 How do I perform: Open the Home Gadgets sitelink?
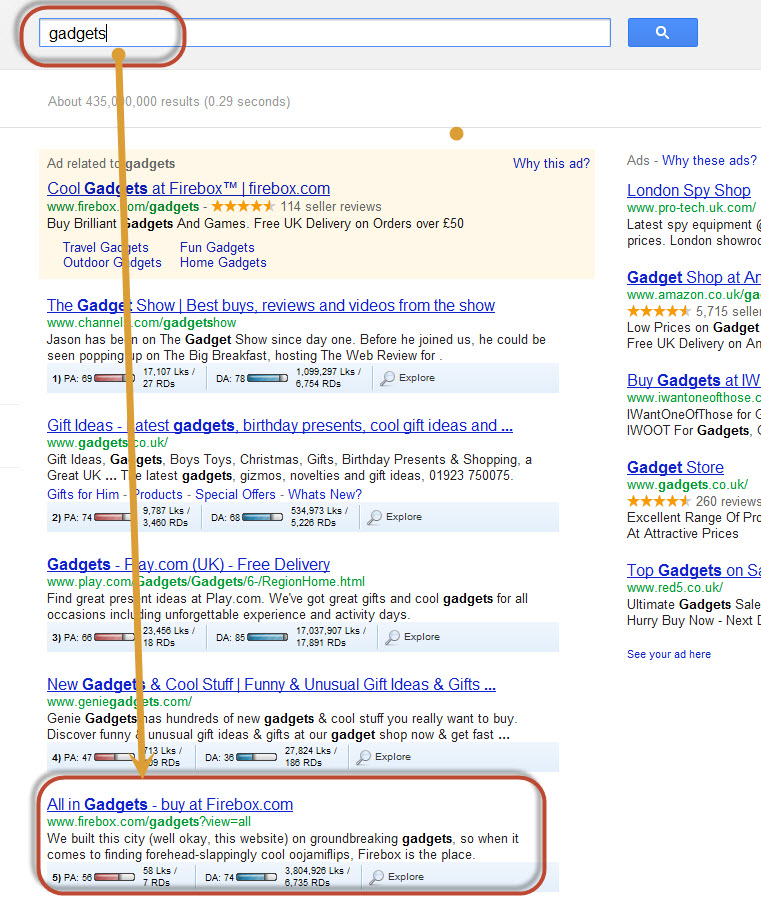click(x=223, y=263)
